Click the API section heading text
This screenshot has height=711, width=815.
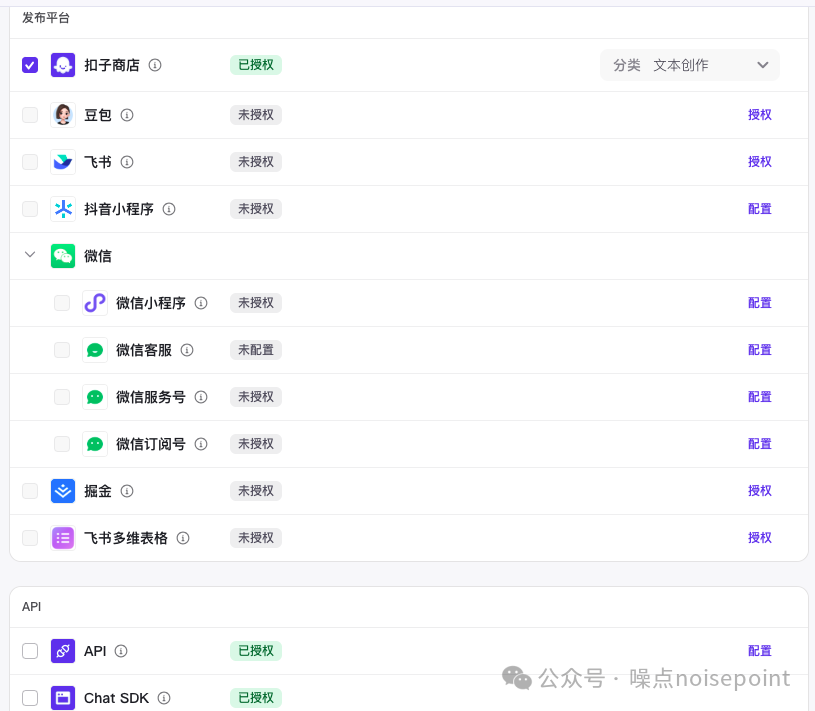click(x=32, y=607)
